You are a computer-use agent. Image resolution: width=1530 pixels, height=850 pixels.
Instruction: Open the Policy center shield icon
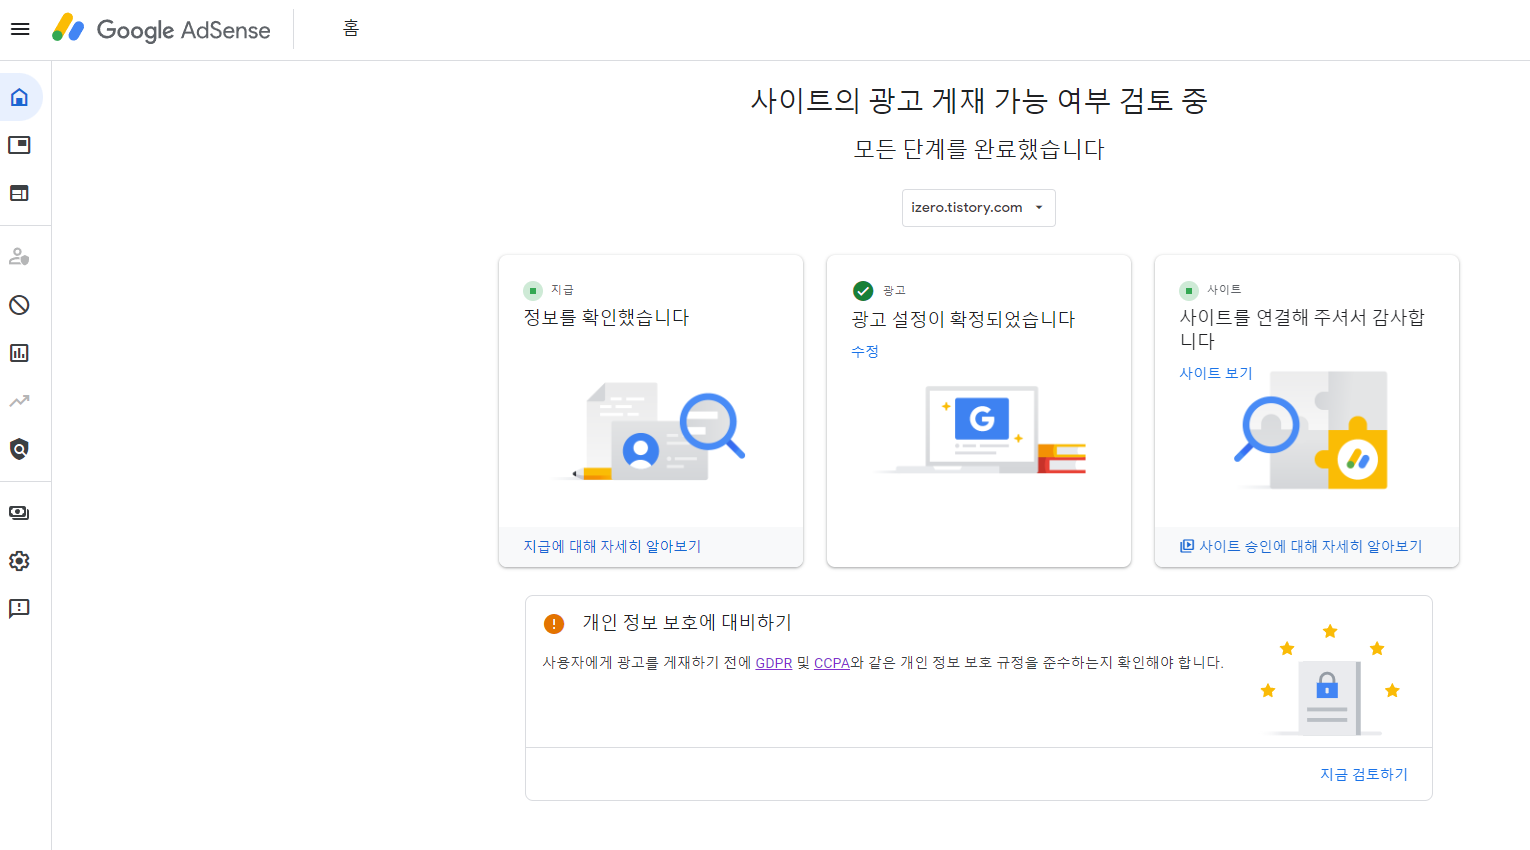tap(19, 449)
